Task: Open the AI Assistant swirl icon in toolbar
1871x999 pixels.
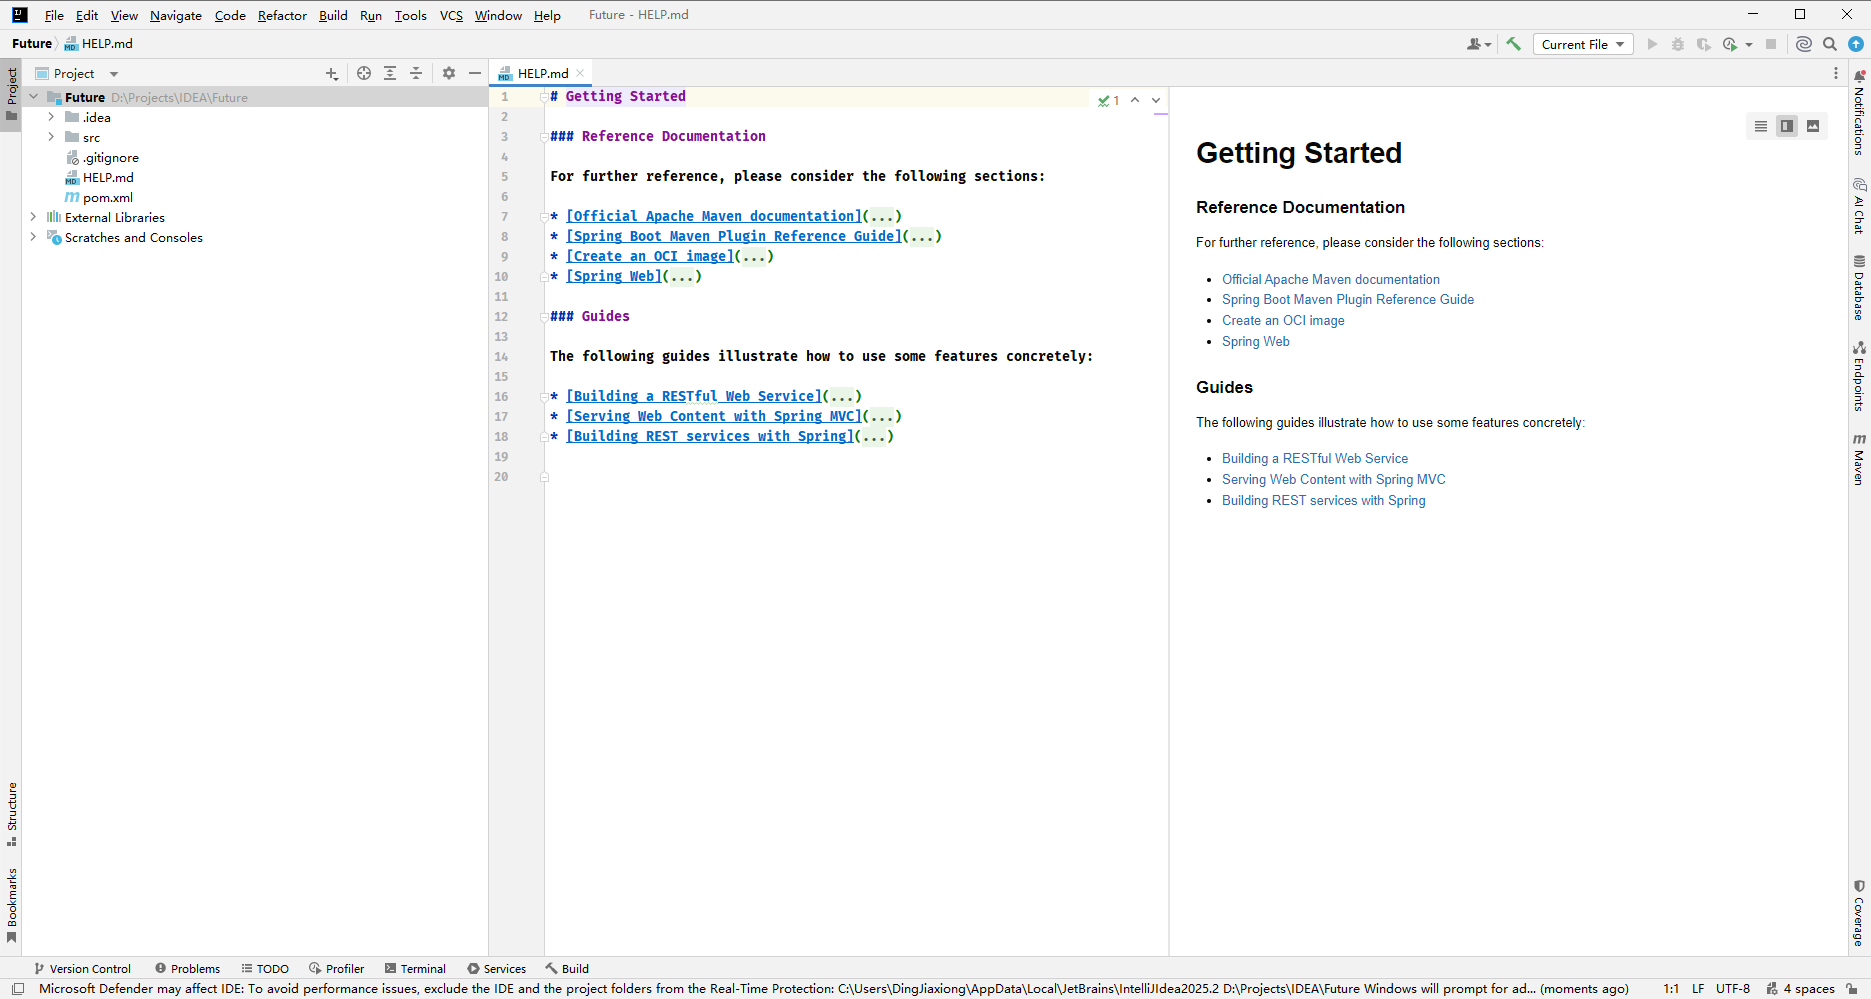Action: click(x=1804, y=44)
